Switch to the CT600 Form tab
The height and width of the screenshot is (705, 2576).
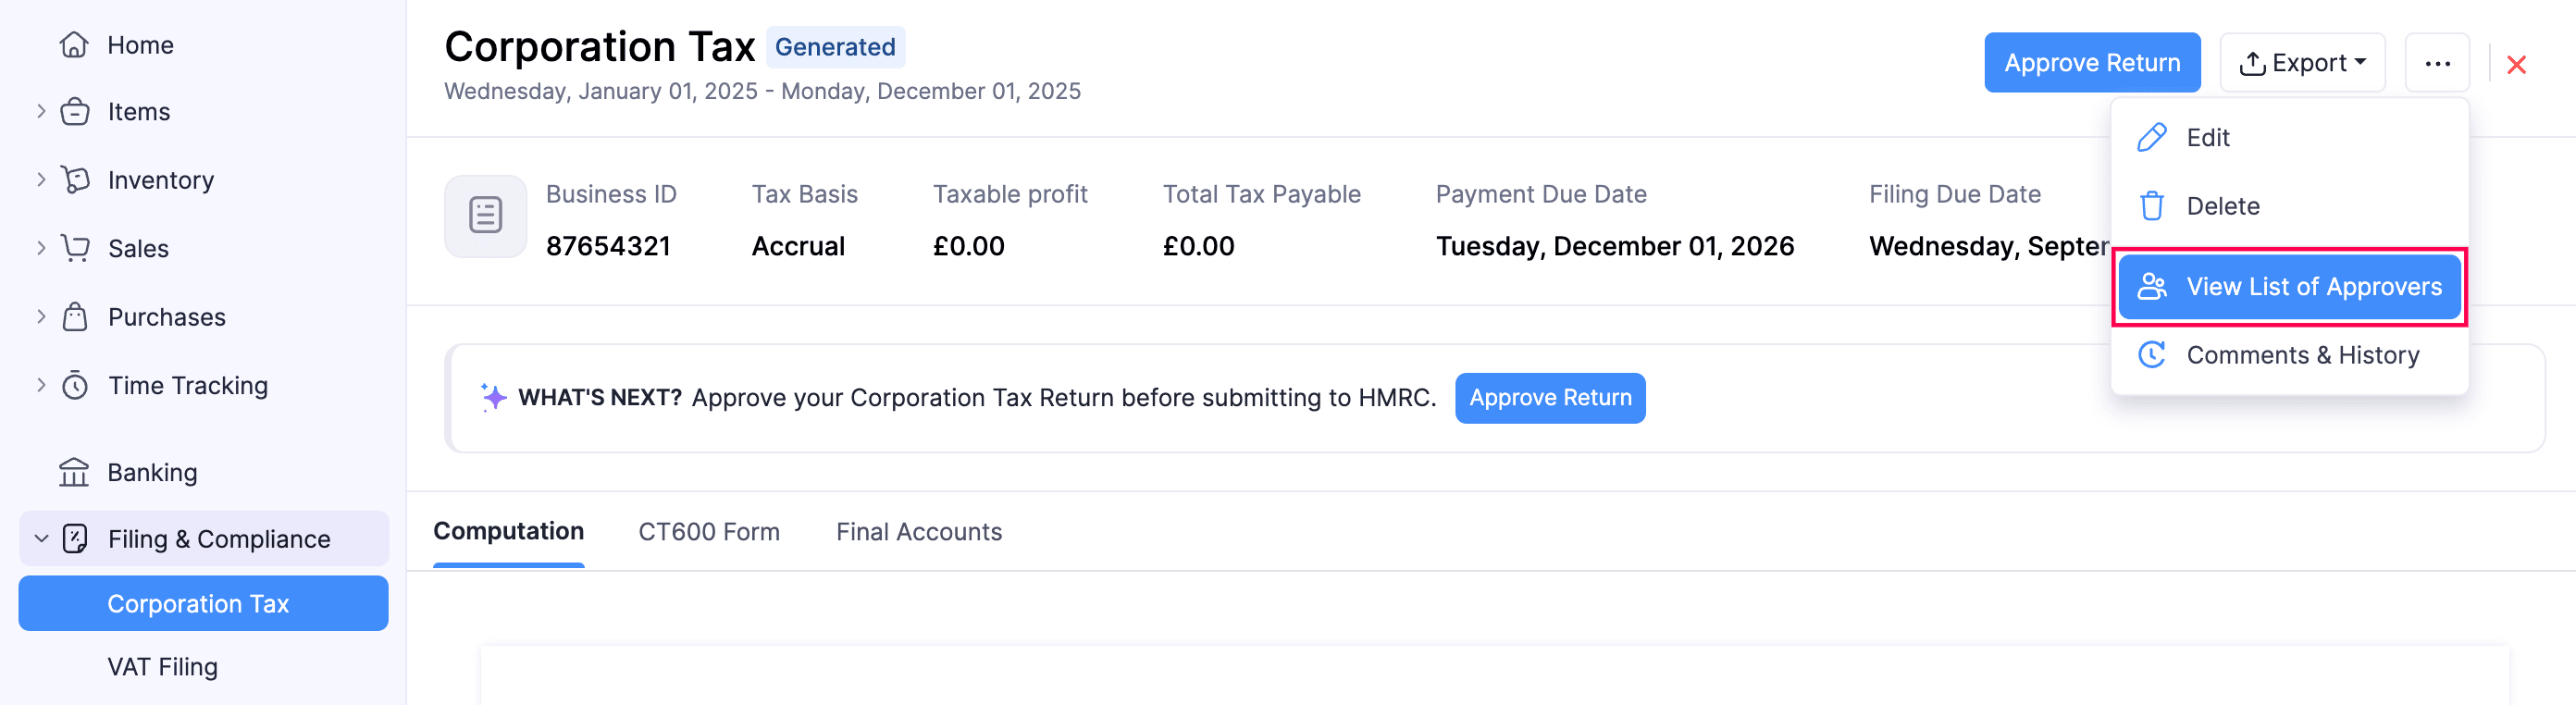point(708,532)
